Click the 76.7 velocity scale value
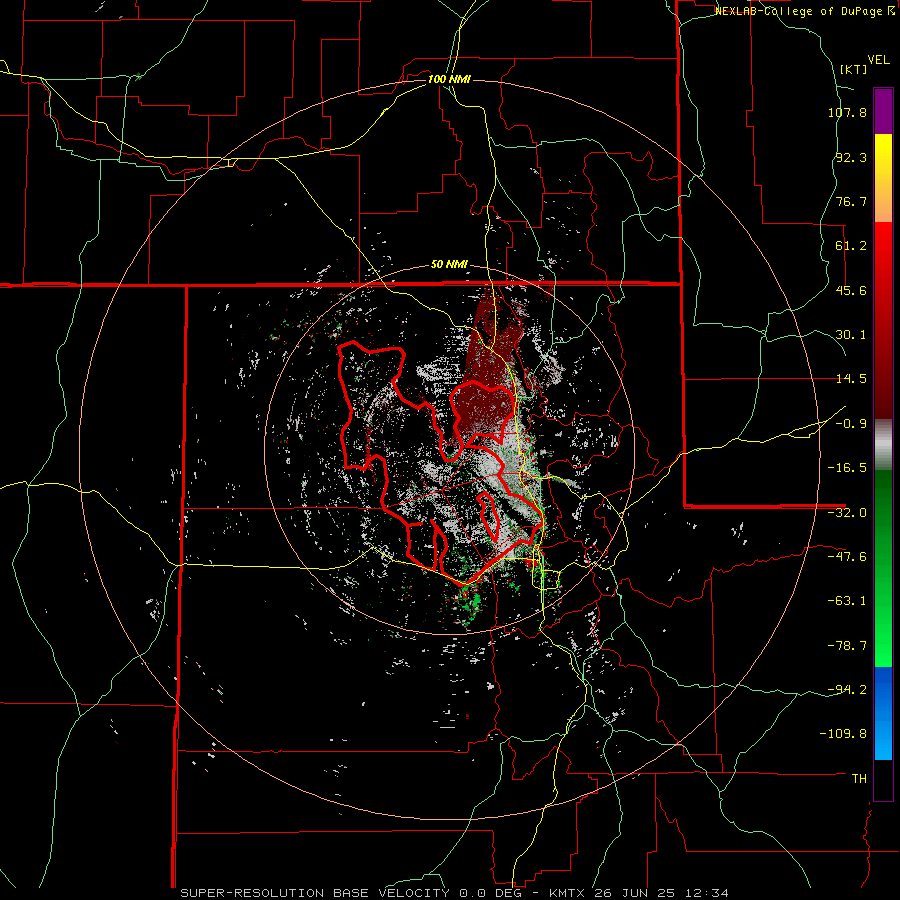 (x=851, y=201)
